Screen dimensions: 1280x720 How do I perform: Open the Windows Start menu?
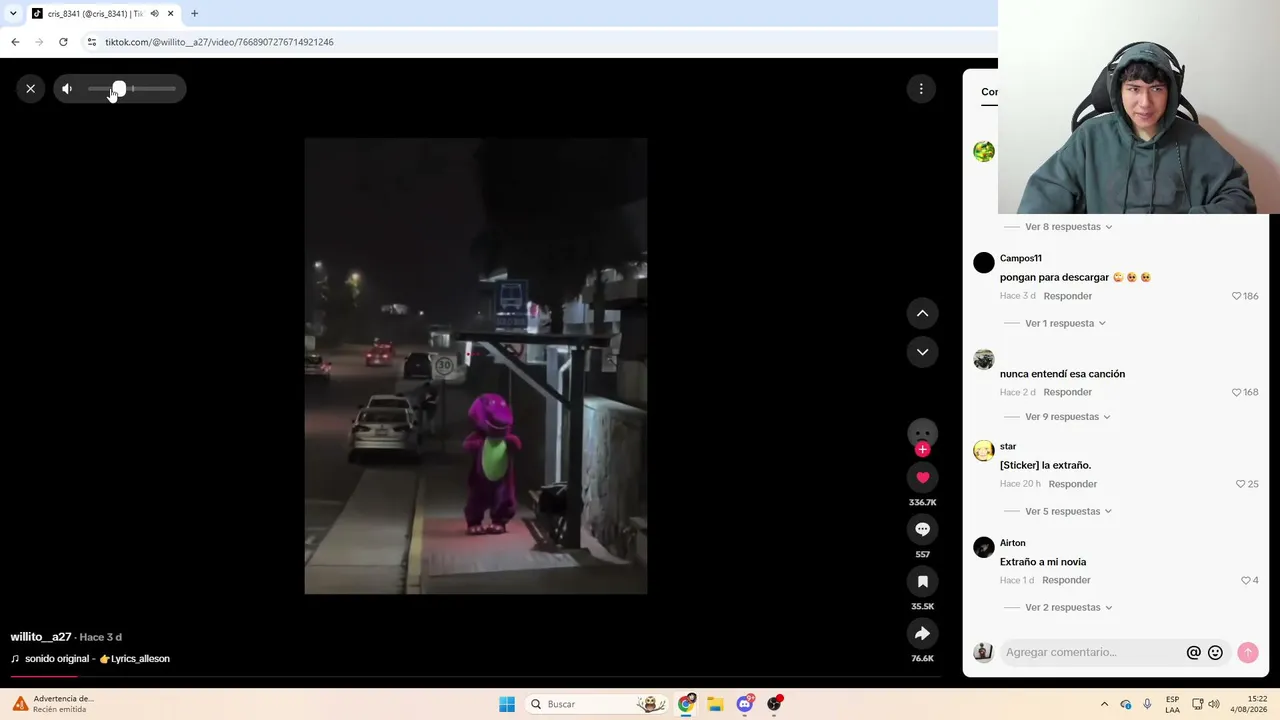point(507,704)
